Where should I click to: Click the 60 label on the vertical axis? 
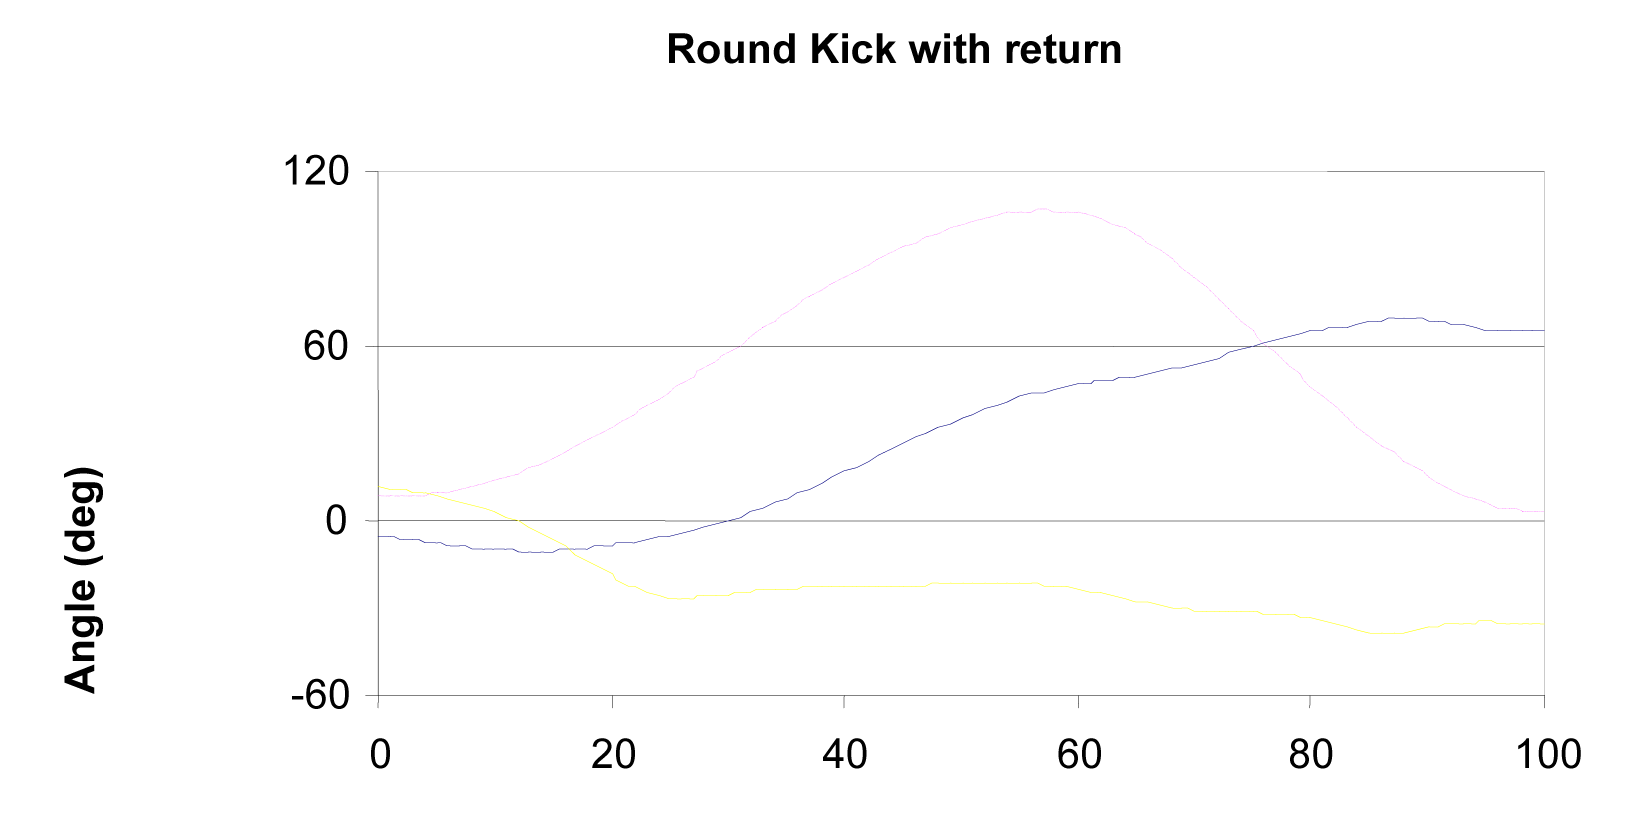click(x=328, y=346)
